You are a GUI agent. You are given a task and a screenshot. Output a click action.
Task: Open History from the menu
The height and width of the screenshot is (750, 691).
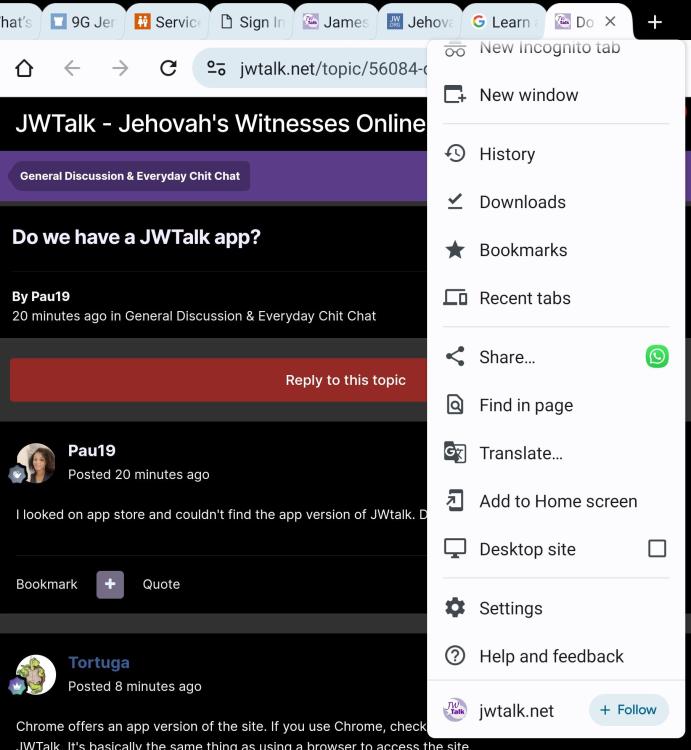tap(556, 154)
